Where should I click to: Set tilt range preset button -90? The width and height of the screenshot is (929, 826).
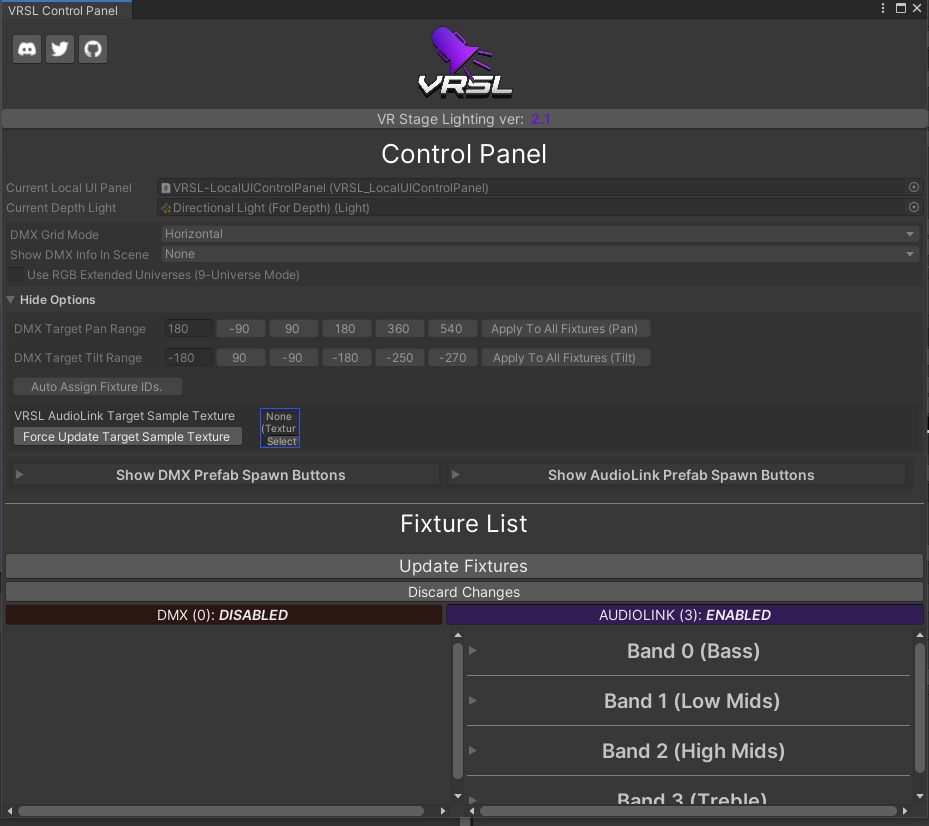coord(293,358)
